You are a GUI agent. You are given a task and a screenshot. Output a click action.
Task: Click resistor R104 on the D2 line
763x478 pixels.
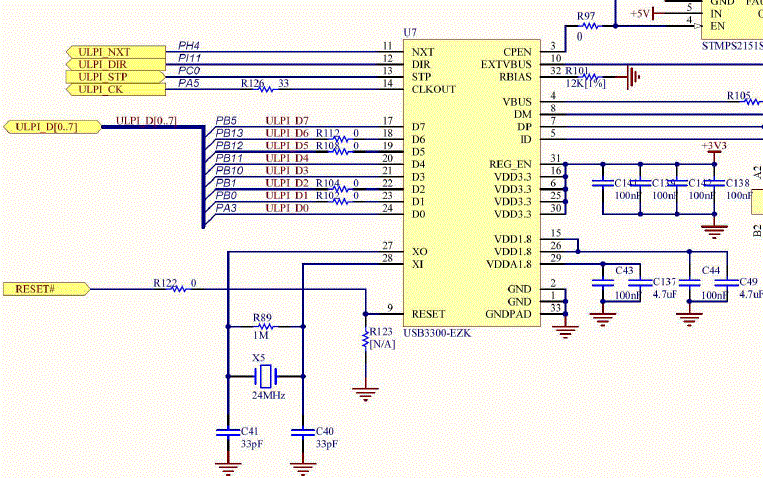point(341,189)
